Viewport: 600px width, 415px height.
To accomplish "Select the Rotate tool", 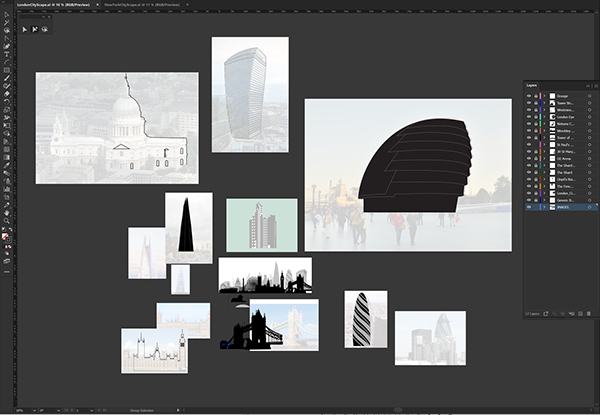I will 7,101.
